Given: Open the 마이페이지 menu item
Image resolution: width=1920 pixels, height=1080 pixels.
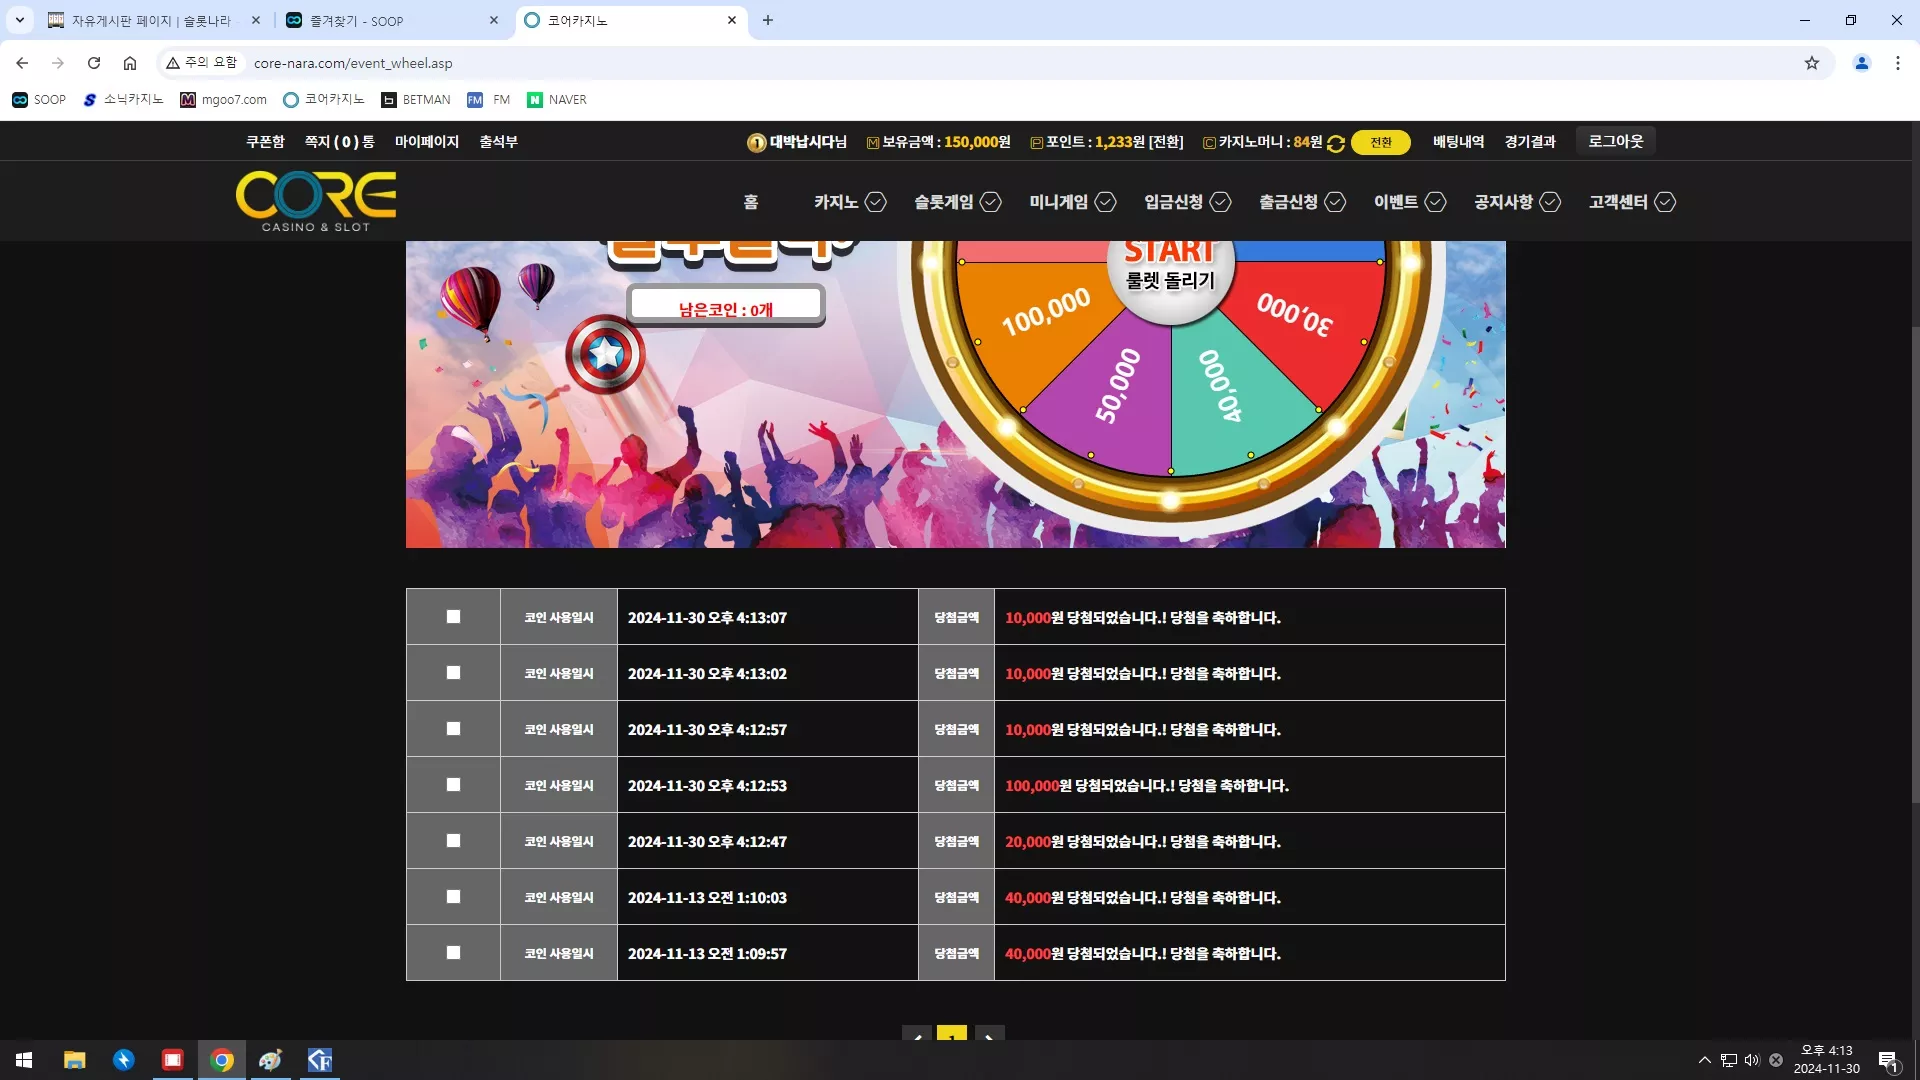Looking at the screenshot, I should coord(427,142).
